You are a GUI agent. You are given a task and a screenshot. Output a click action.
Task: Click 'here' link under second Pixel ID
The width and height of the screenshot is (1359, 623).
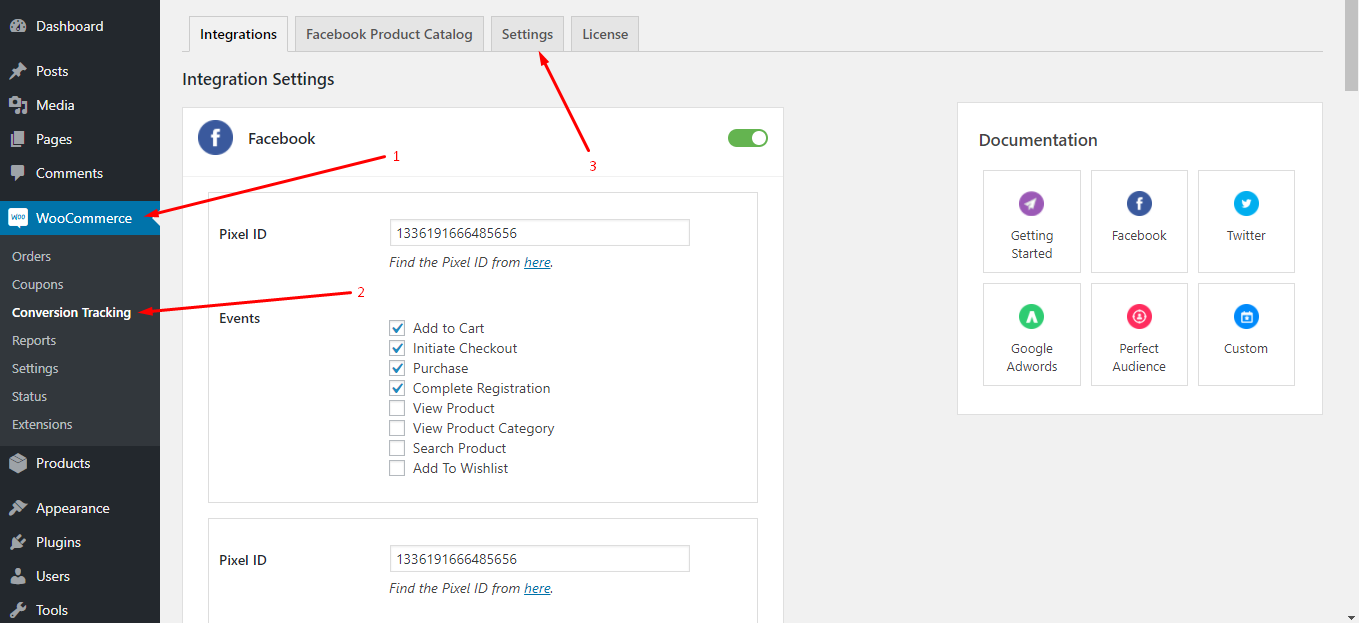[x=537, y=588]
